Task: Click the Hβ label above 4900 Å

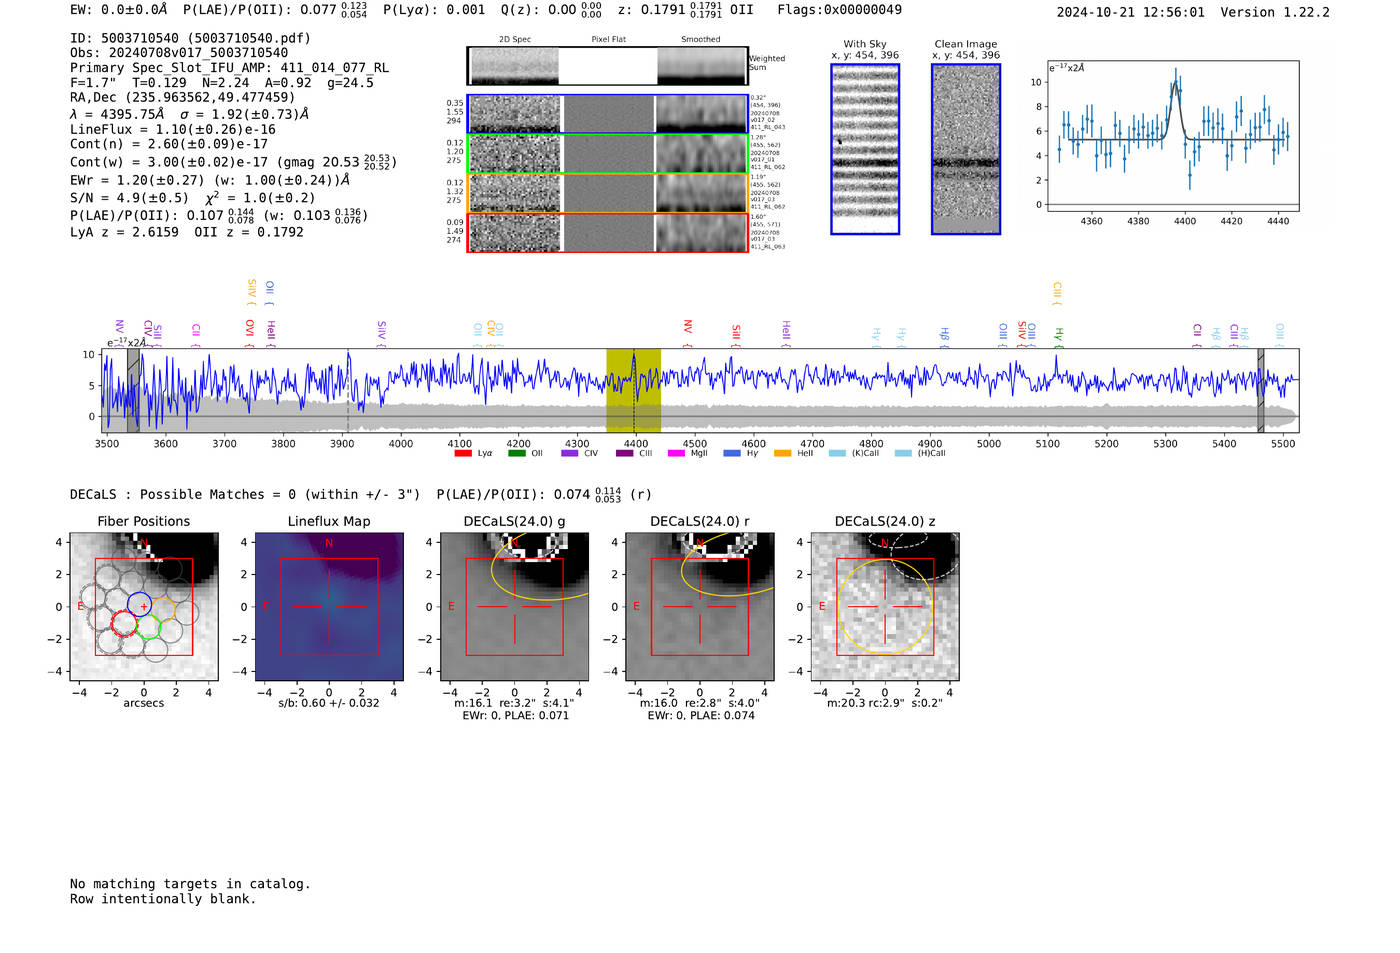Action: tap(943, 336)
